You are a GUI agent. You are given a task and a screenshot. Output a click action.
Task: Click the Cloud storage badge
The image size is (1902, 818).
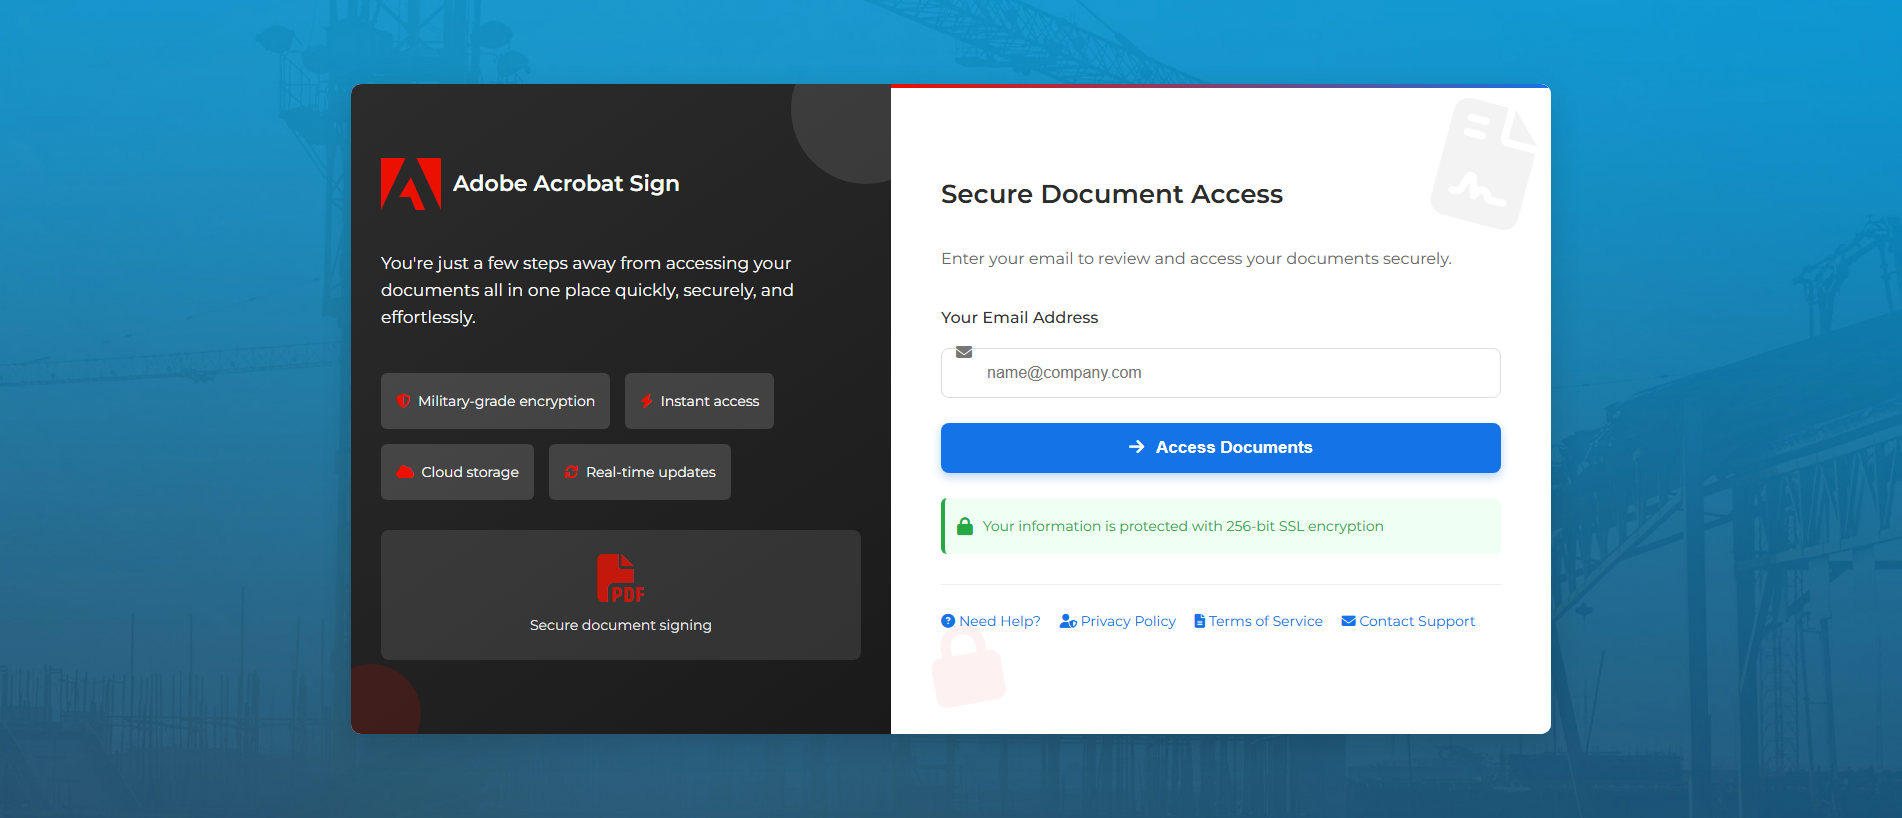click(x=457, y=472)
